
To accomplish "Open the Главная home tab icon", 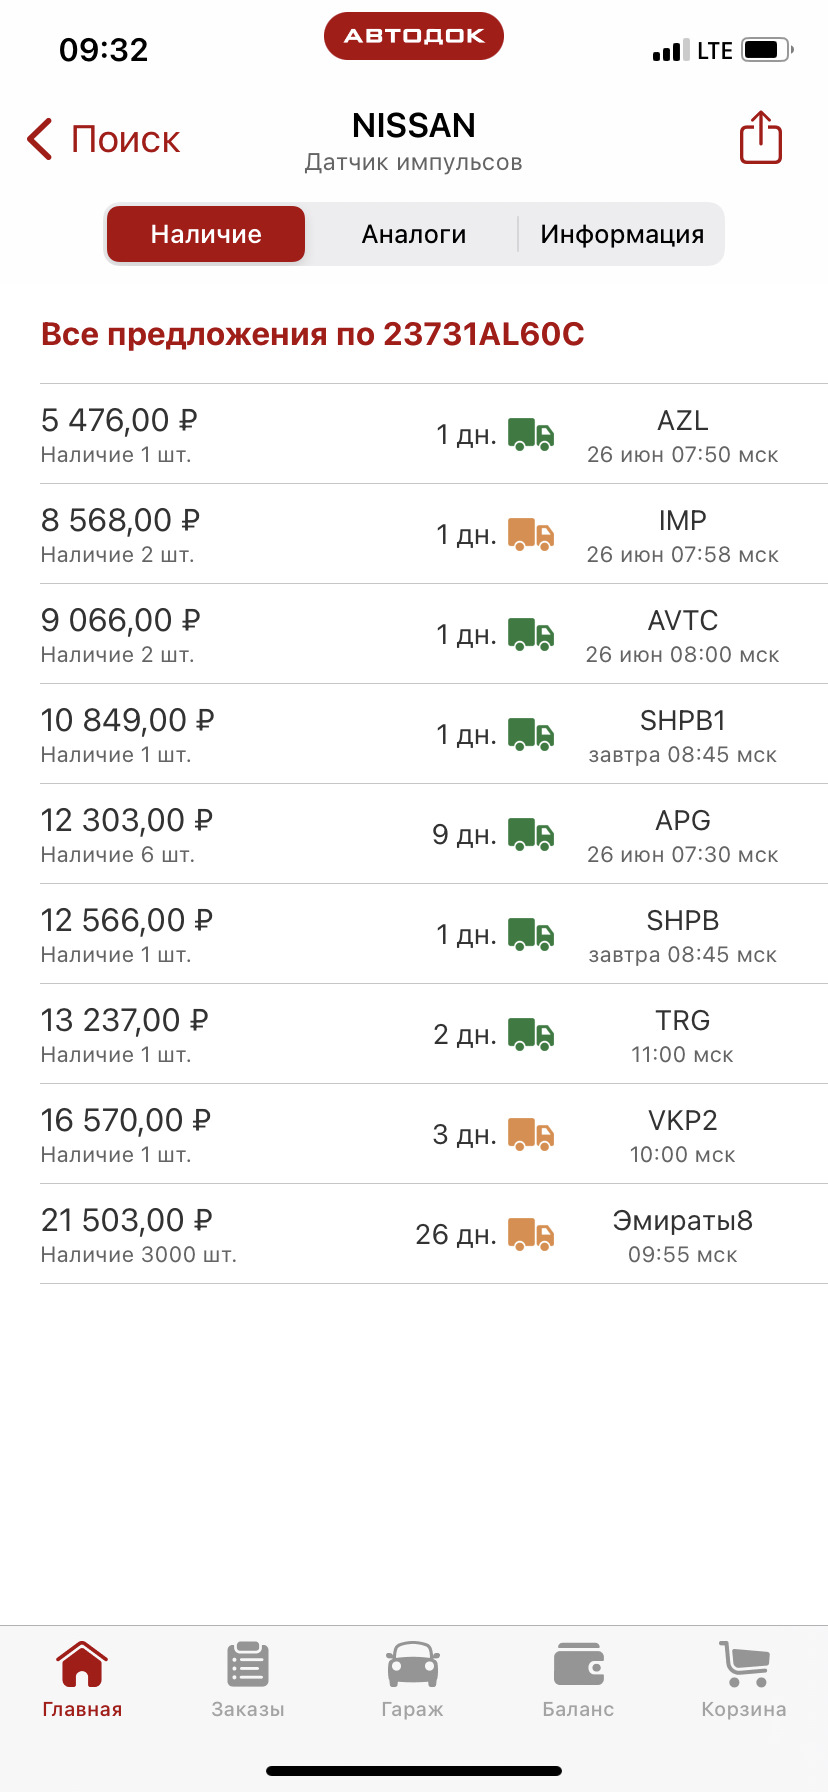I will 82,1665.
